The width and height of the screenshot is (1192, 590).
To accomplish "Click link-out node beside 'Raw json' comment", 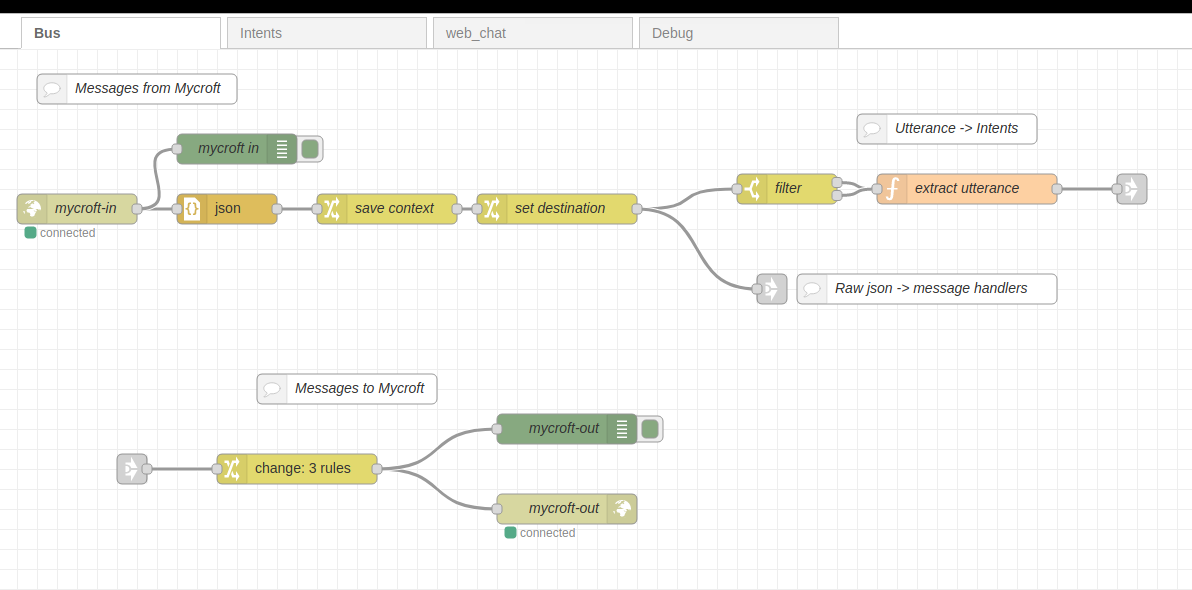I will coord(772,289).
